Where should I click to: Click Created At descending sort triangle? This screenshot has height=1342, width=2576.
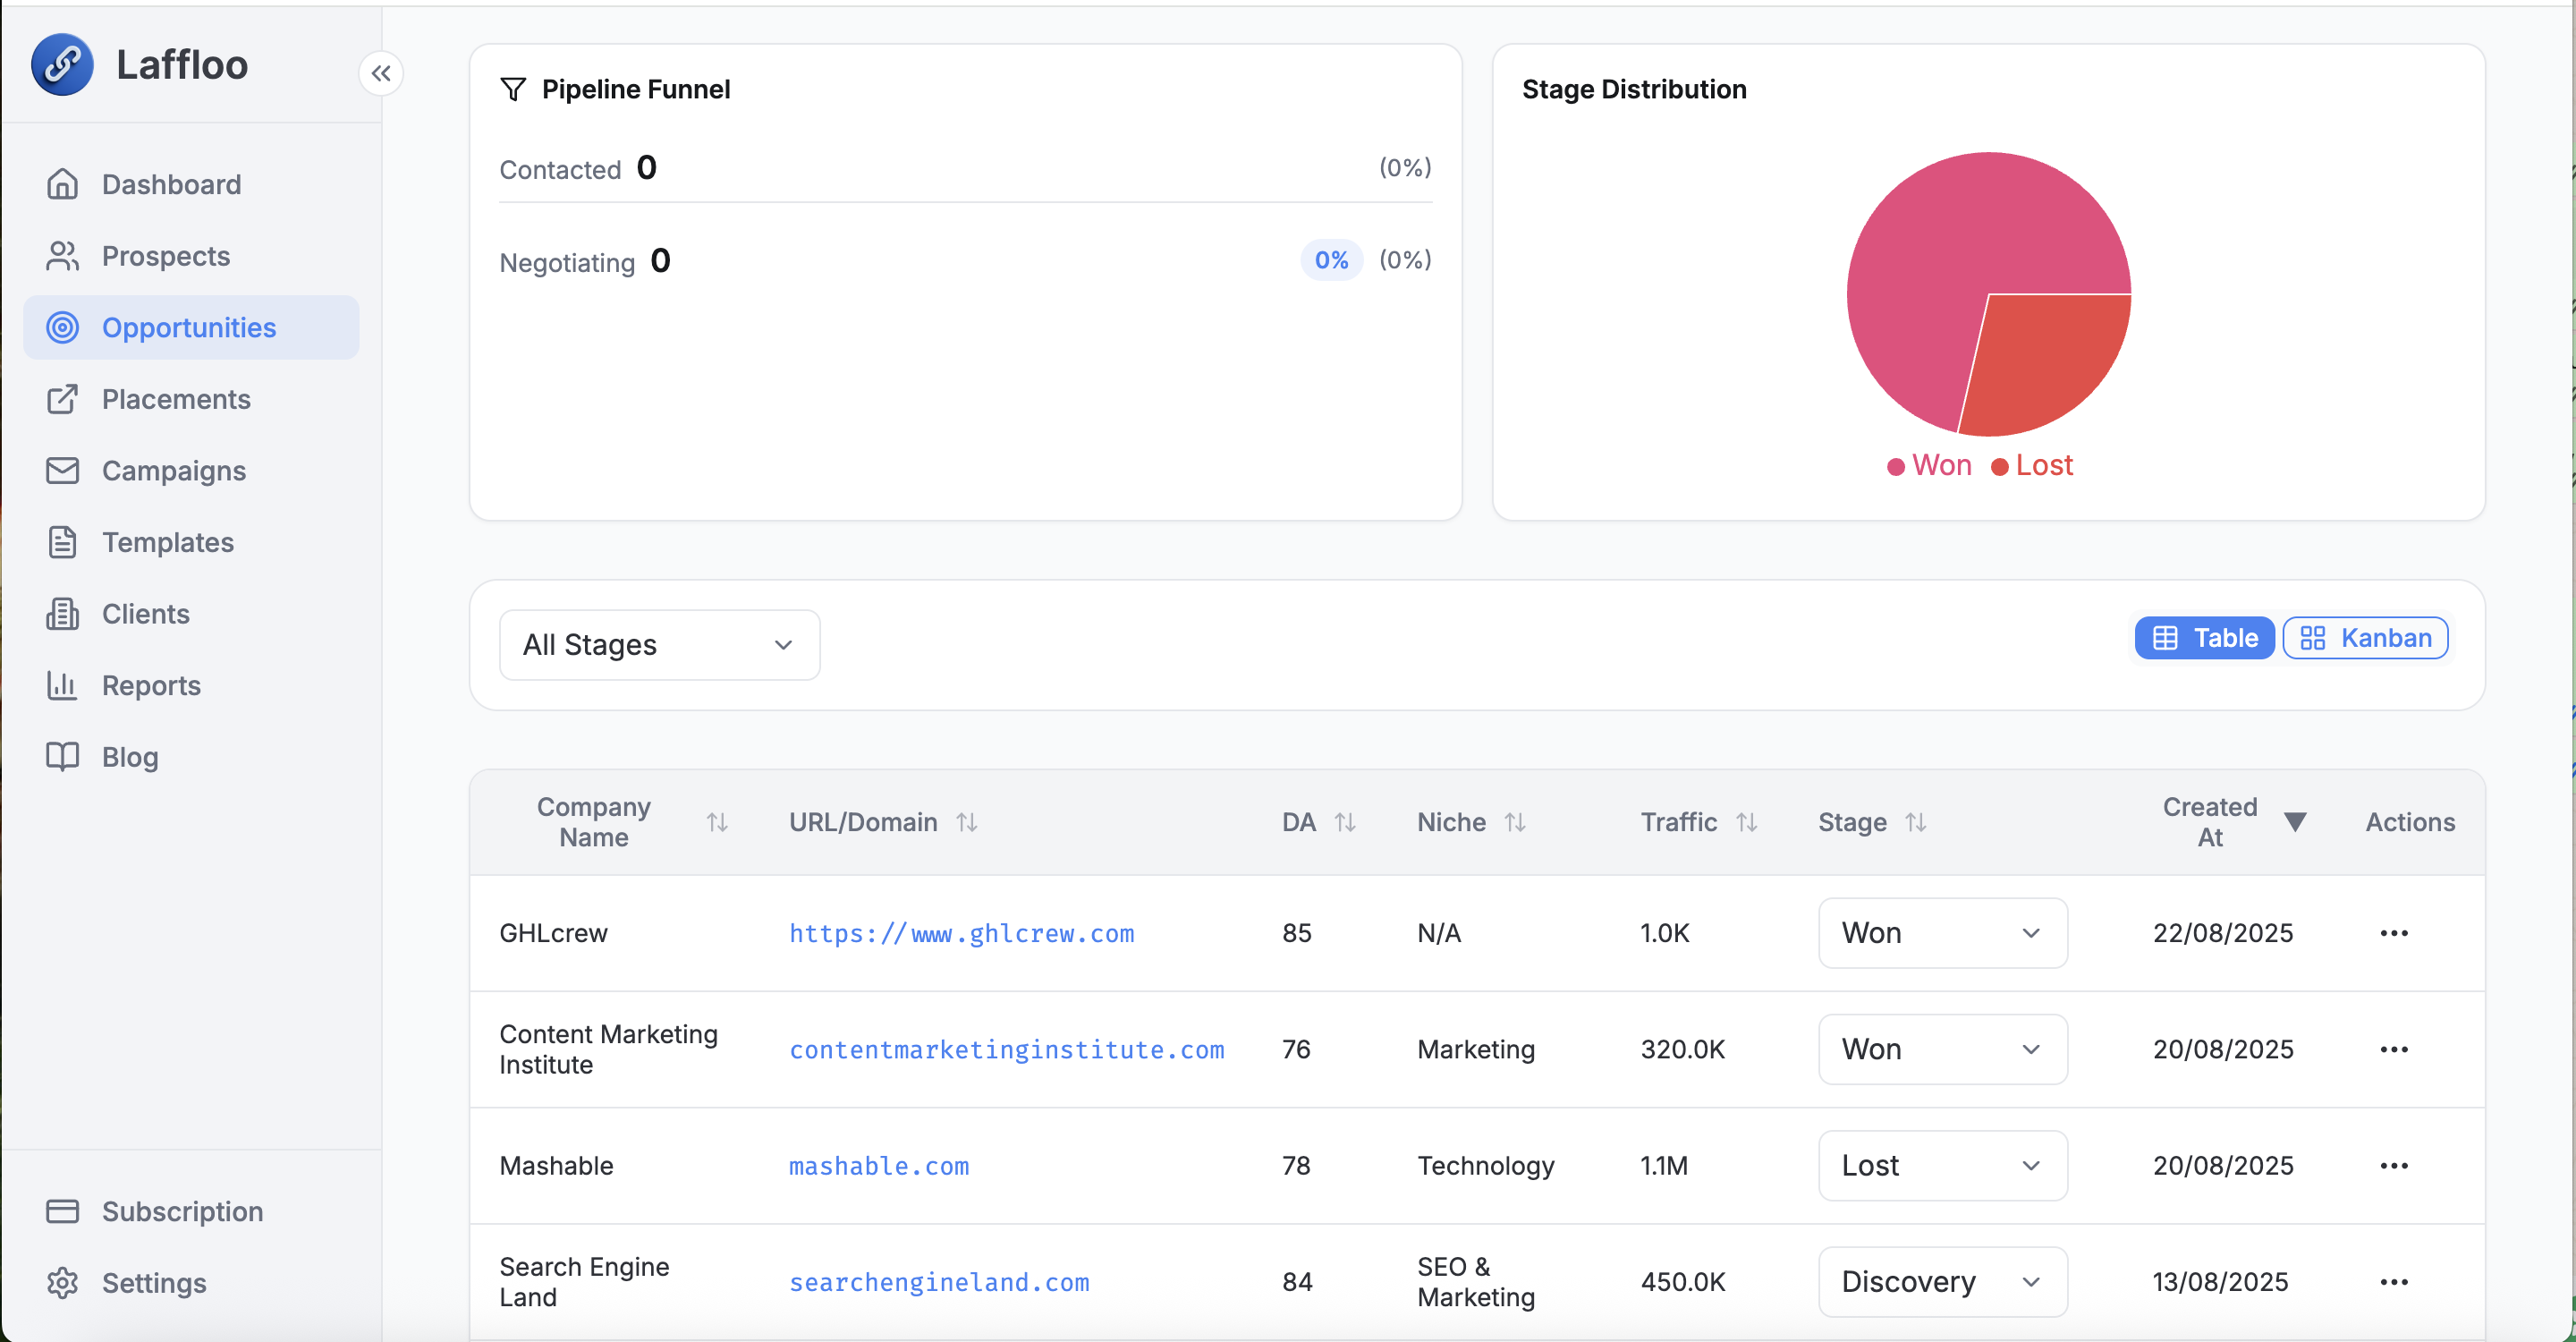pos(2295,822)
